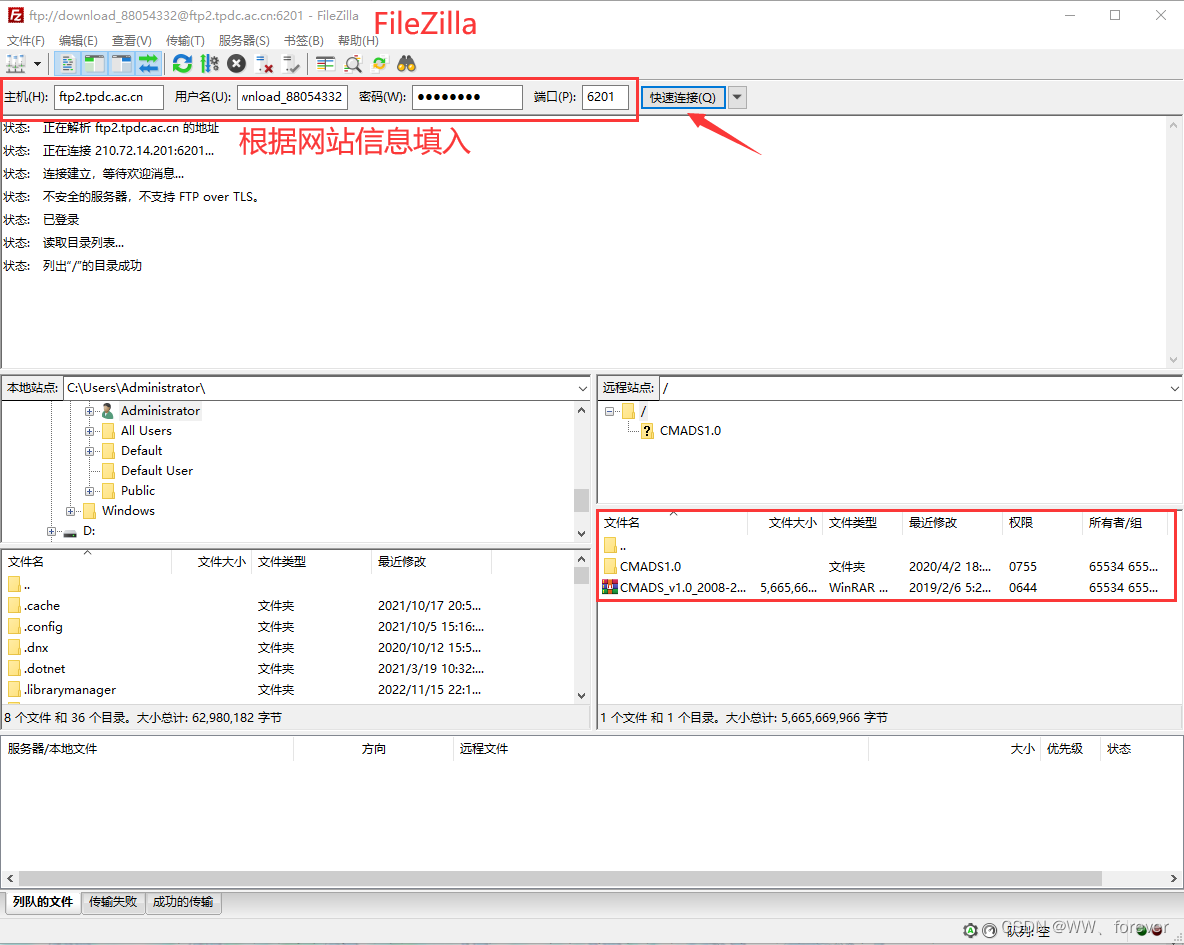Toggle directory comparison icon
The width and height of the screenshot is (1184, 945).
point(353,64)
